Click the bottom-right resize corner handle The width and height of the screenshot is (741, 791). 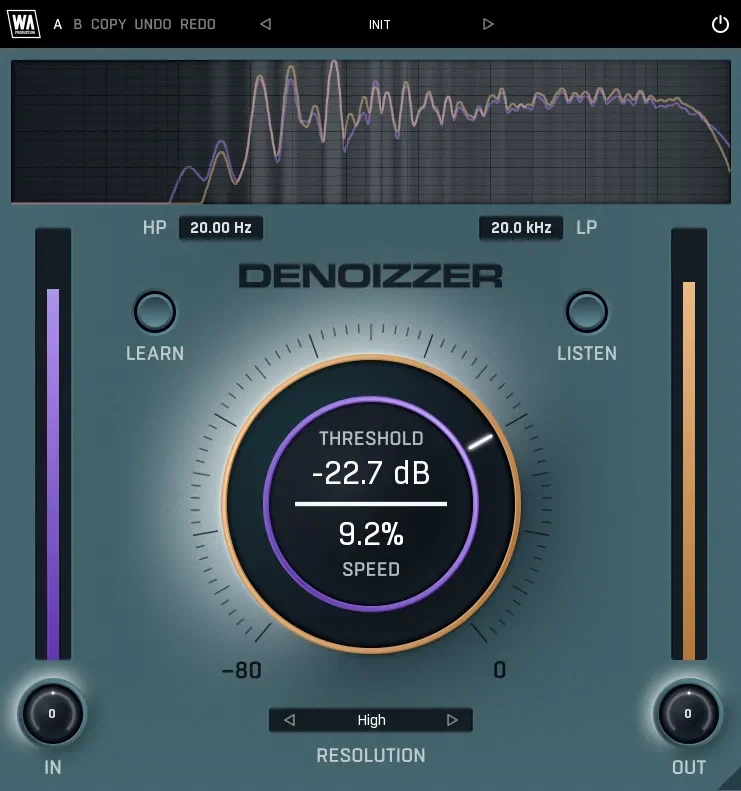(730, 780)
